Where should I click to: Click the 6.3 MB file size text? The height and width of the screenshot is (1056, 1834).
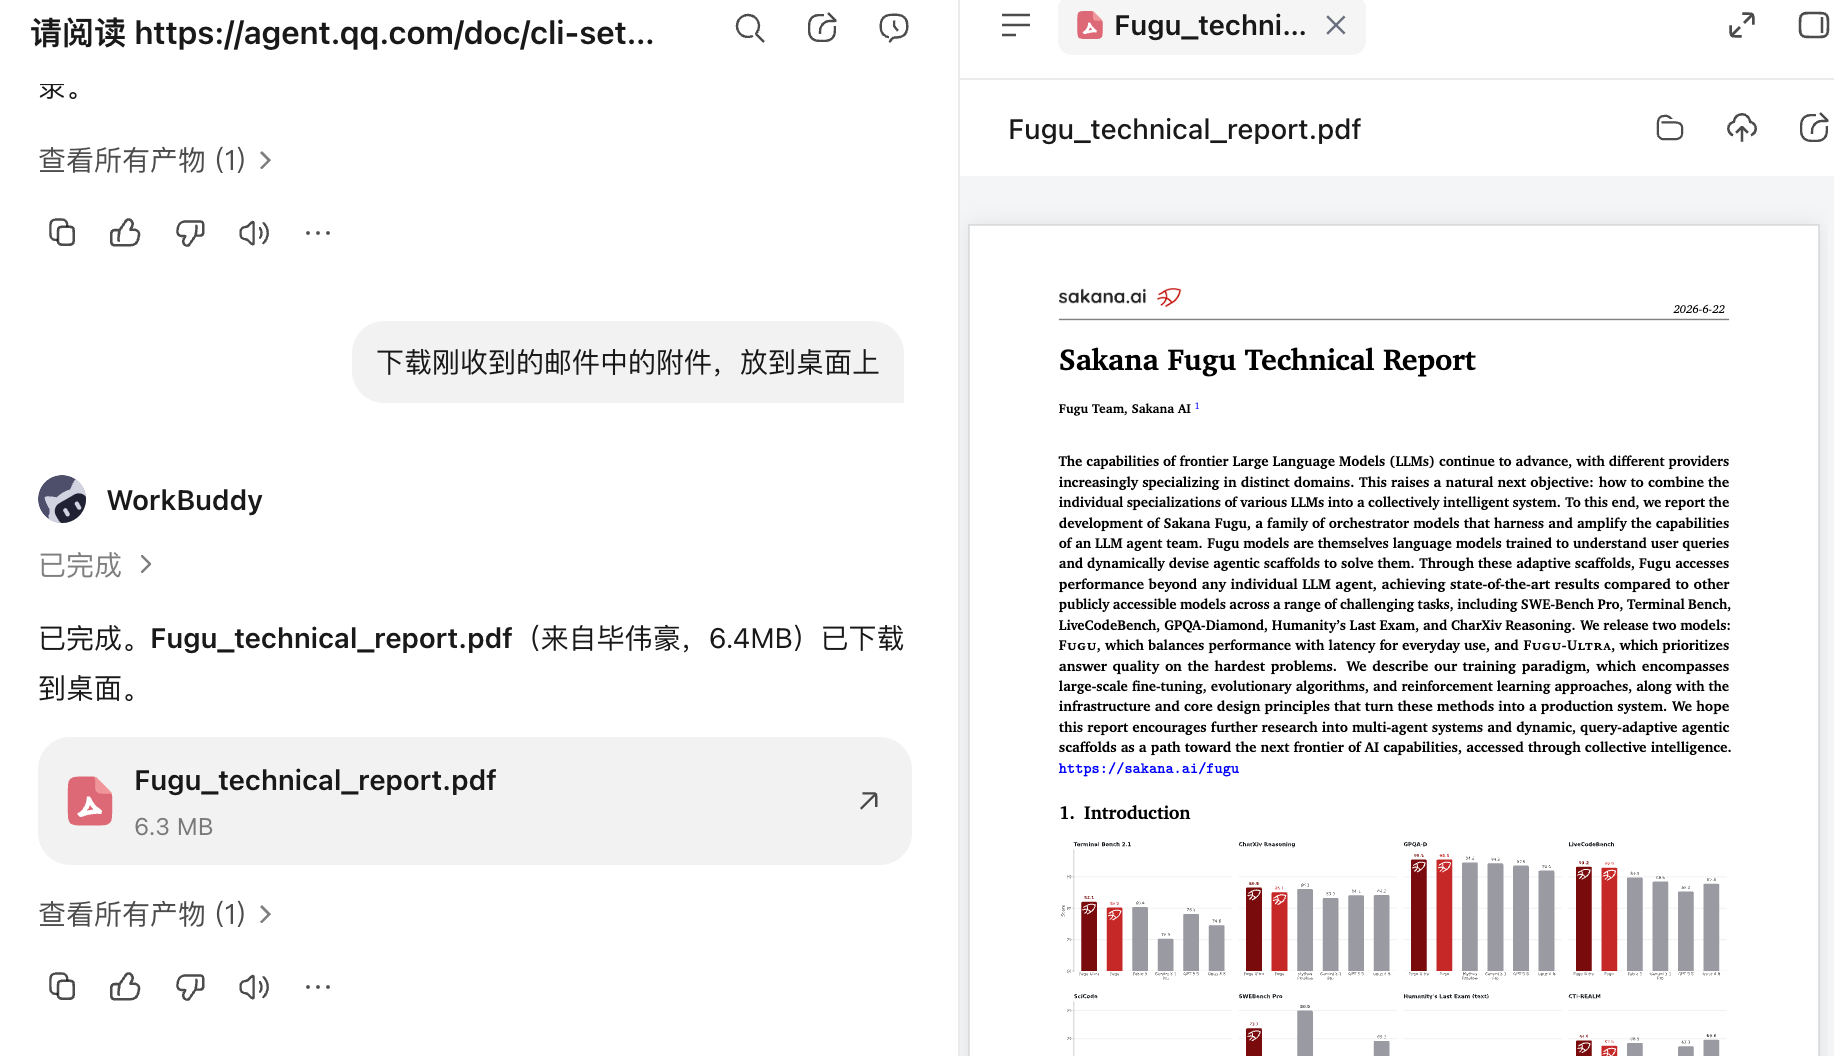[x=174, y=827]
